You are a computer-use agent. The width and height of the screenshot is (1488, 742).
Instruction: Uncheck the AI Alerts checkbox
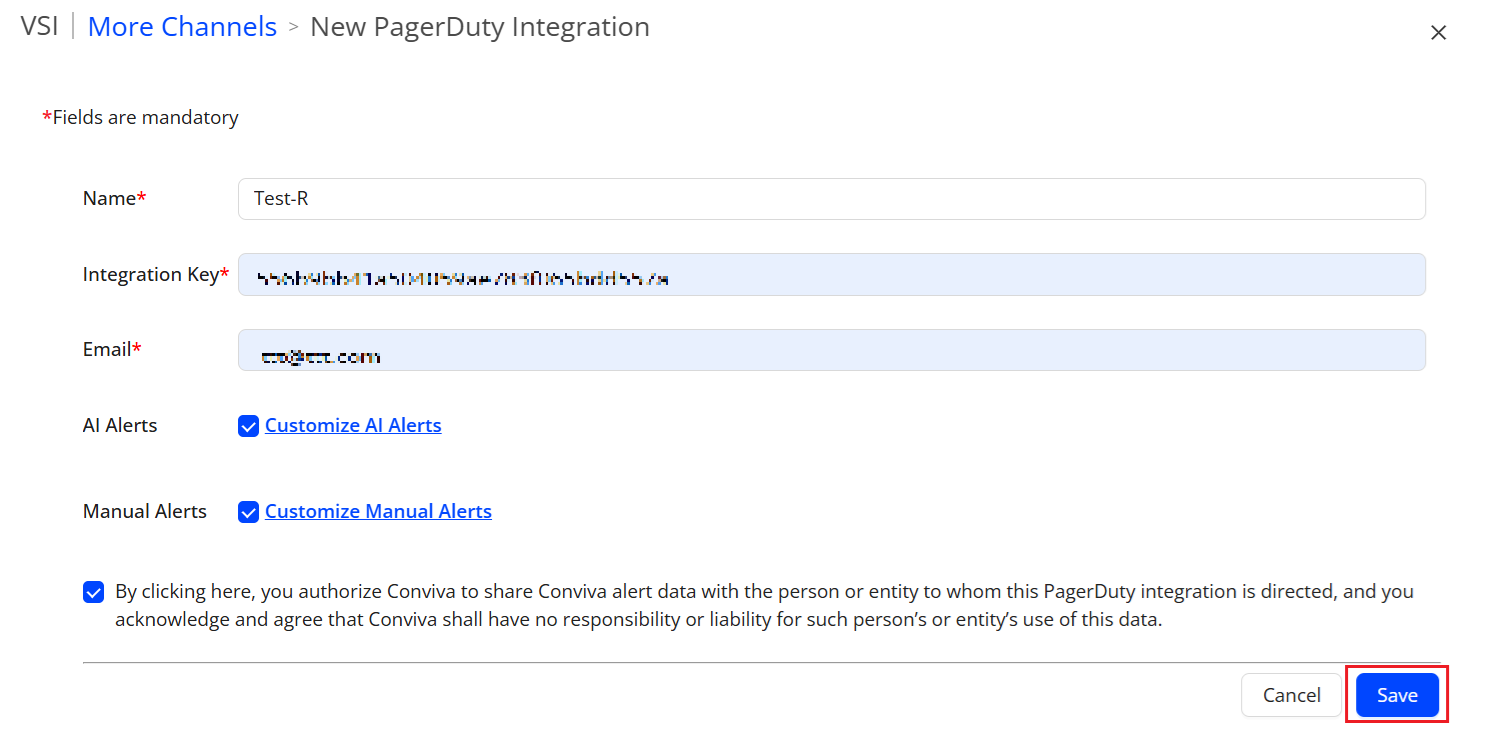(x=248, y=426)
